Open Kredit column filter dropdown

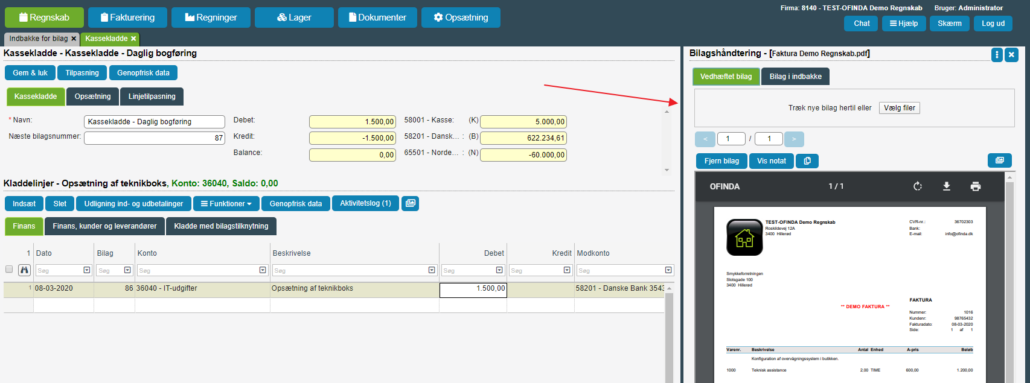pyautogui.click(x=567, y=270)
